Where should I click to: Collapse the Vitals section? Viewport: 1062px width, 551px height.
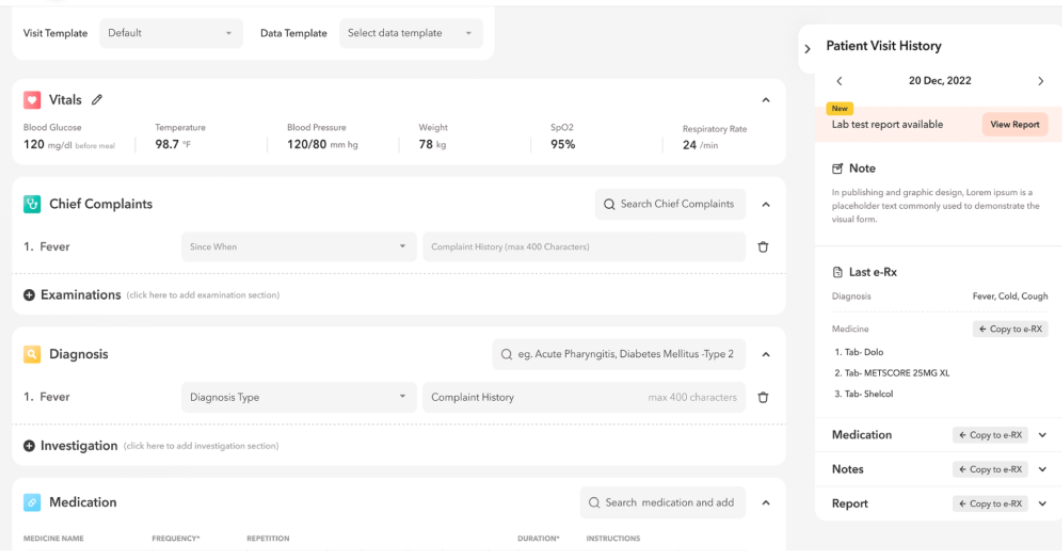[766, 100]
